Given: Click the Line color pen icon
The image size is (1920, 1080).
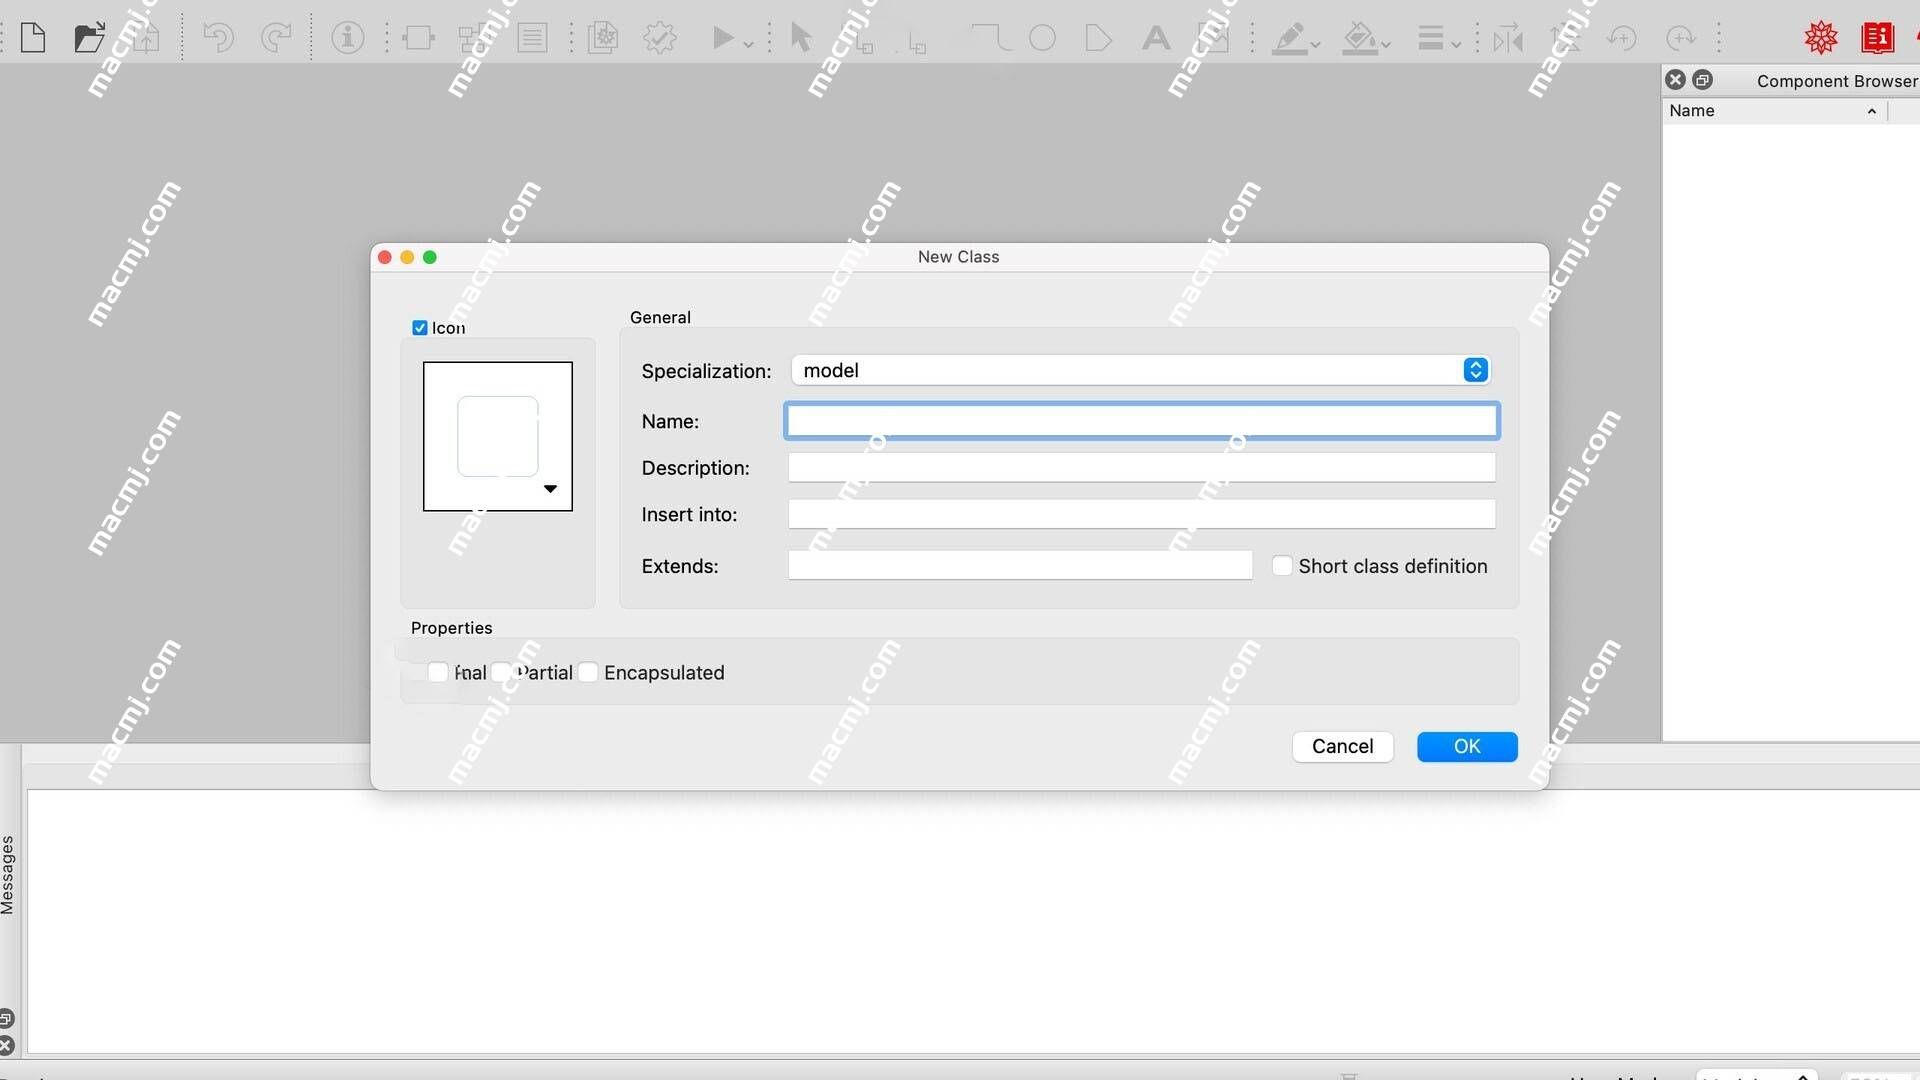Looking at the screenshot, I should click(1289, 38).
